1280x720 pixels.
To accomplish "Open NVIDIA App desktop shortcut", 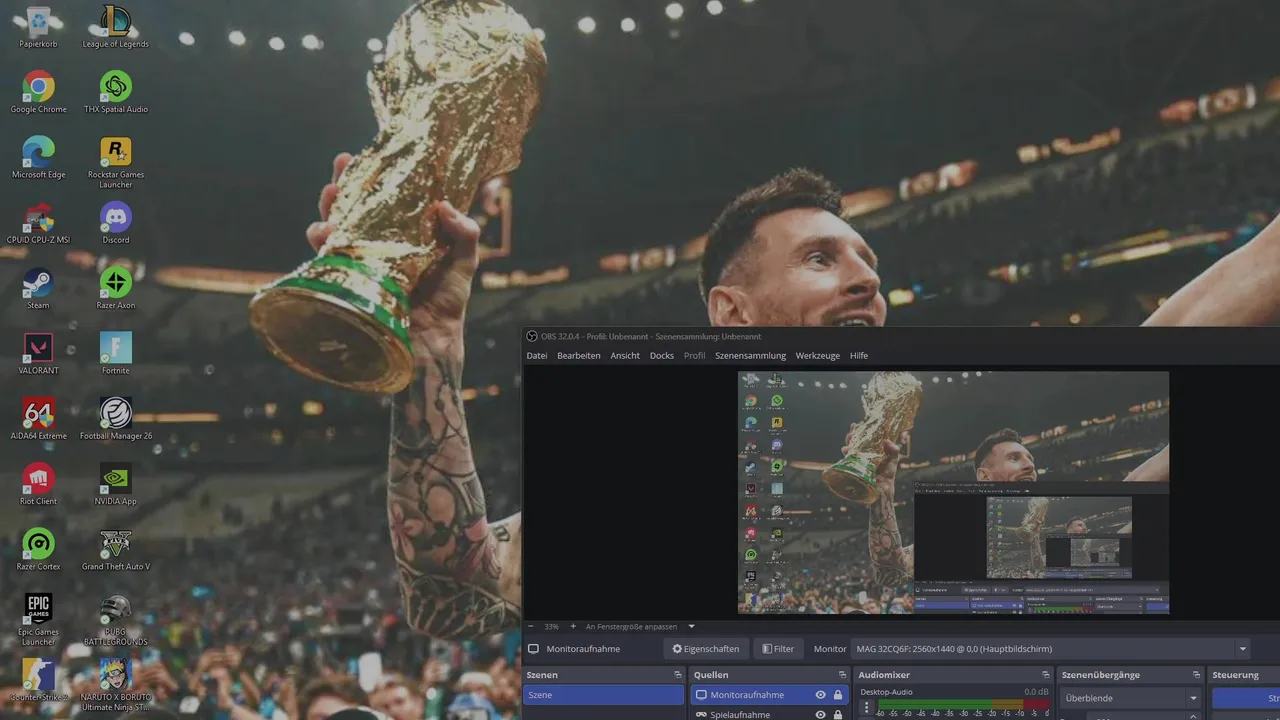I will pyautogui.click(x=115, y=484).
